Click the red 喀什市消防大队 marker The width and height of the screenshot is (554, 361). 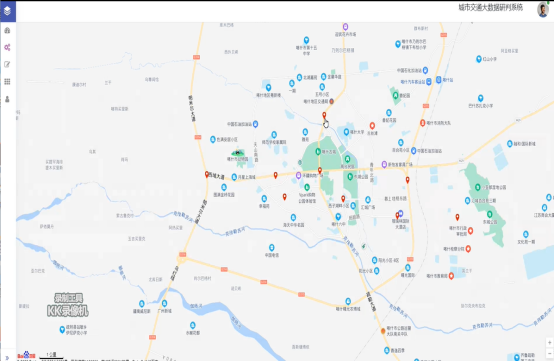point(423,123)
